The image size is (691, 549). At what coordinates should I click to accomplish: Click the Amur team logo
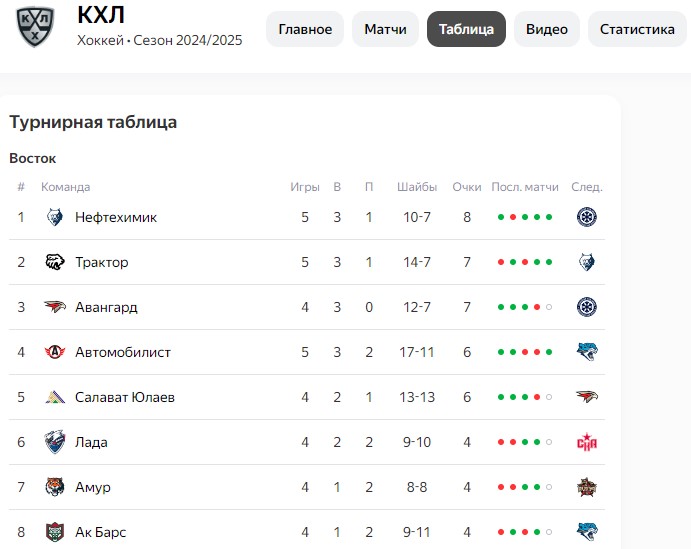(55, 487)
